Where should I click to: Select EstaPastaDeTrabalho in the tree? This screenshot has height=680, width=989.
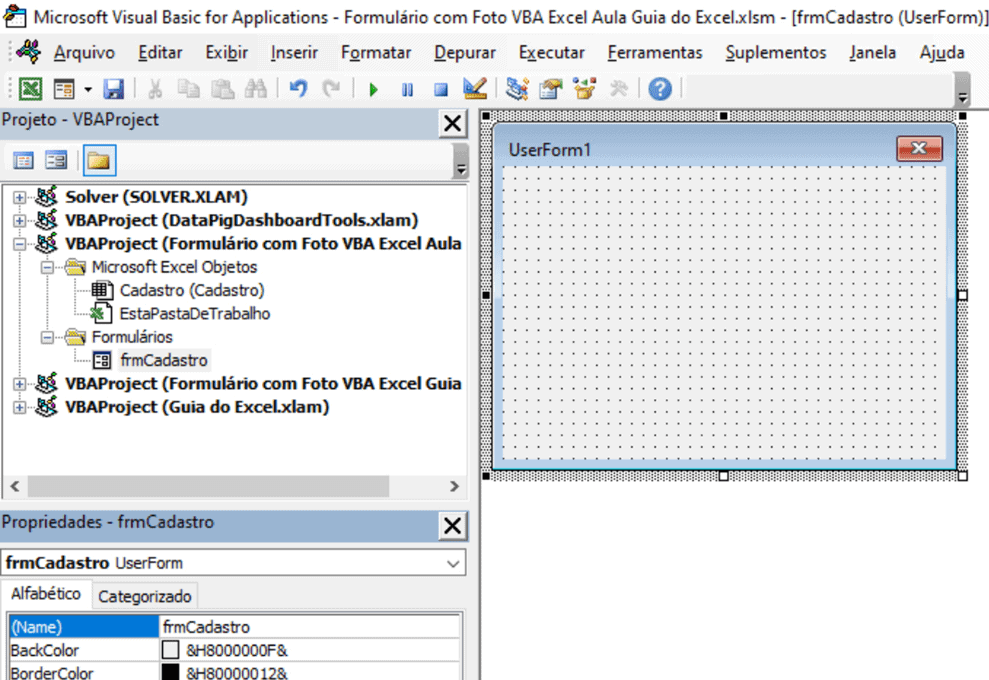pyautogui.click(x=195, y=314)
